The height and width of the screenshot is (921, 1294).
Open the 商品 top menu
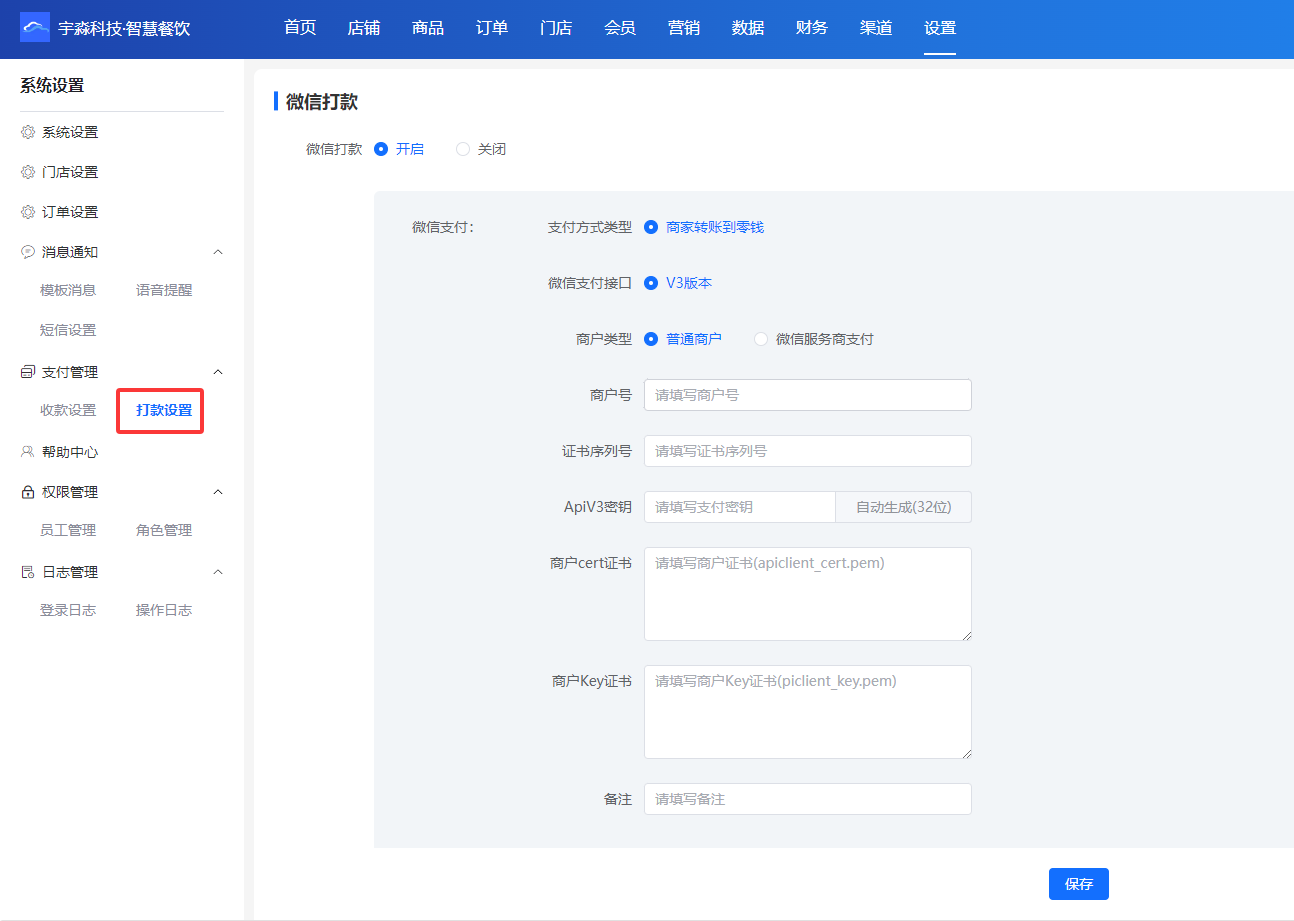pos(428,28)
